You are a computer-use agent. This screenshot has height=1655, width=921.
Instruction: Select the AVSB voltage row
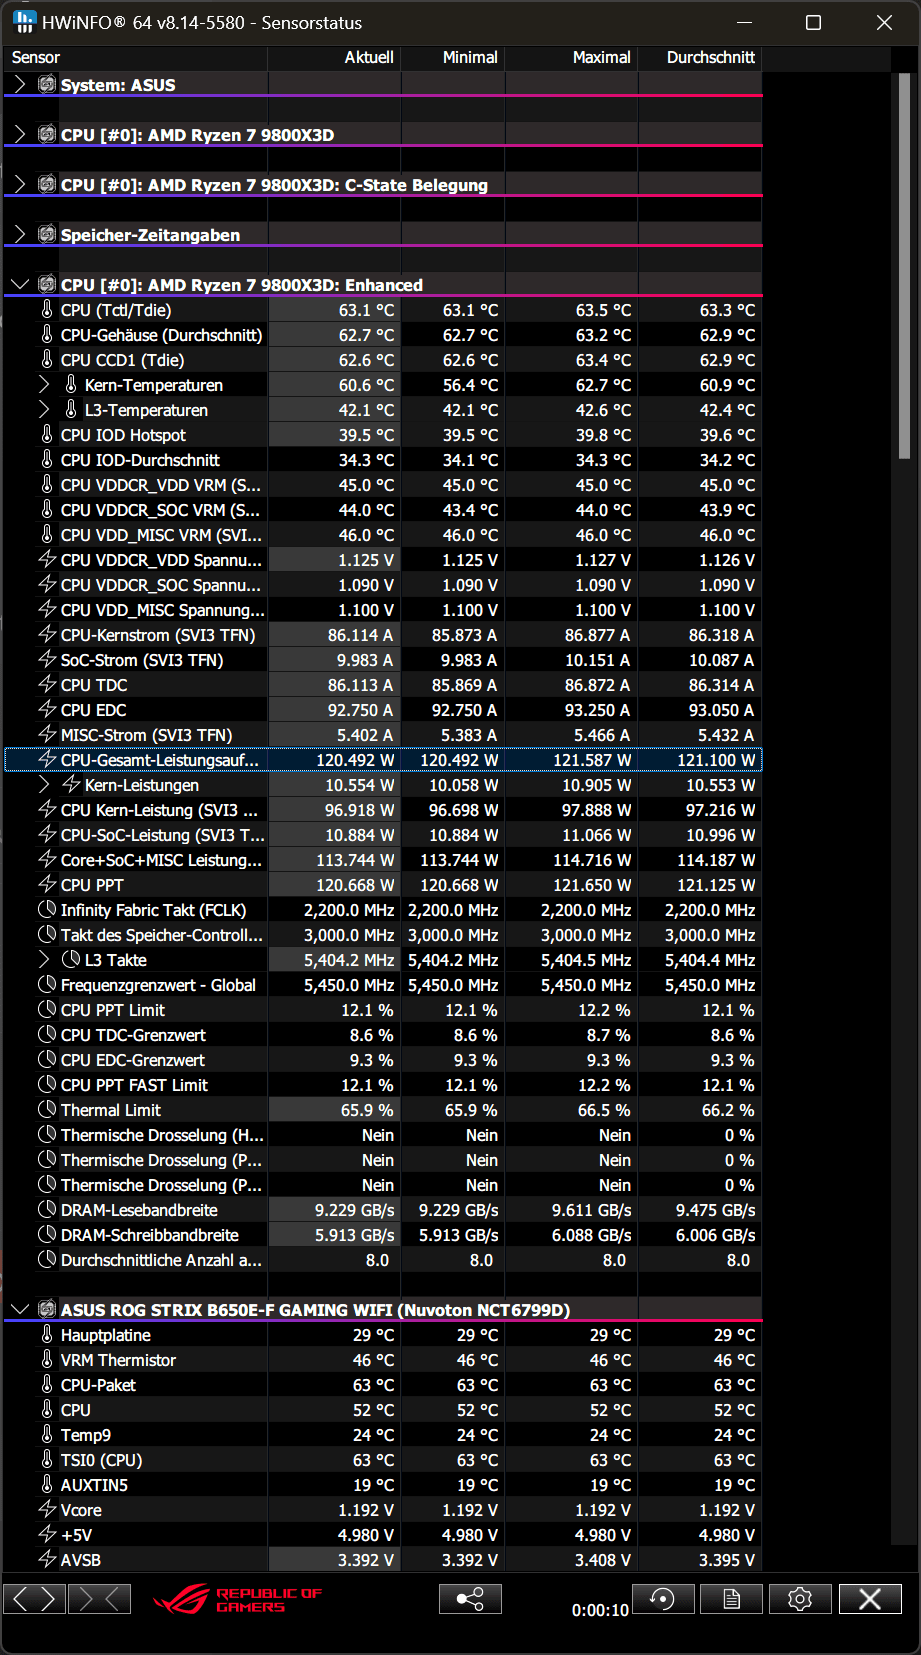[x=383, y=1560]
